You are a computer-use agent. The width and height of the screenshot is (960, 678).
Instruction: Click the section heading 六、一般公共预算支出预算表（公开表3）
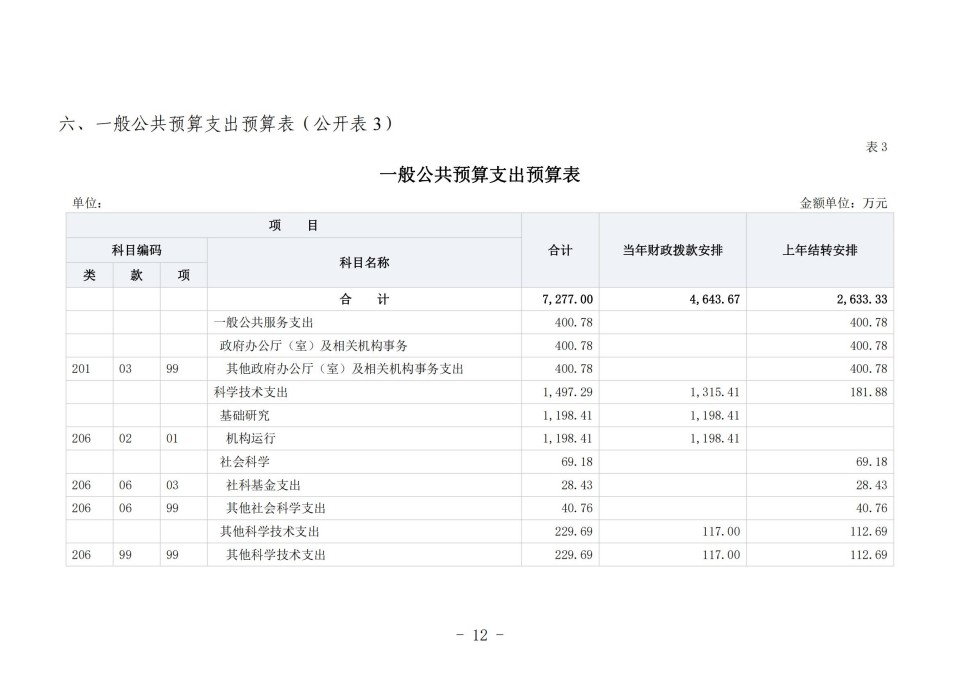point(226,124)
